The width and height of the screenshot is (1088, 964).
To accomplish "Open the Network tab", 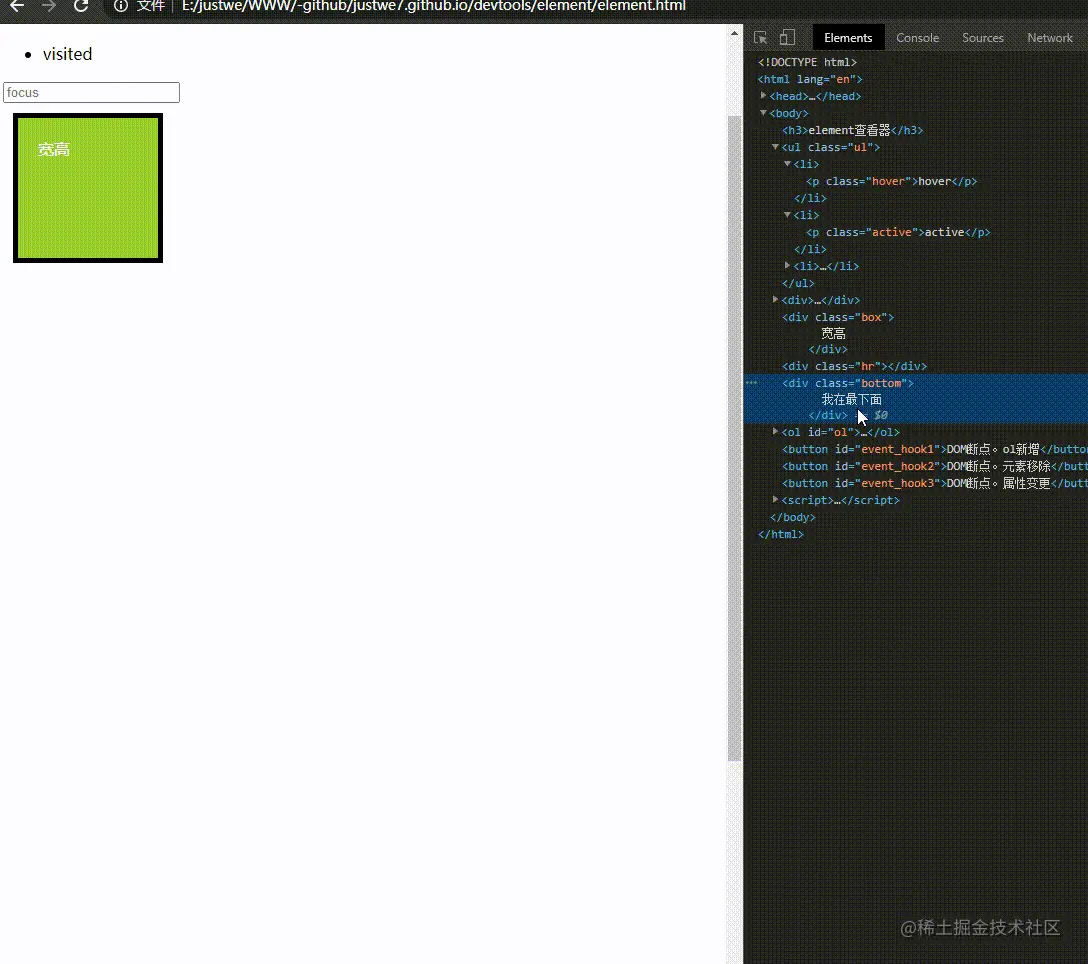I will (1050, 38).
